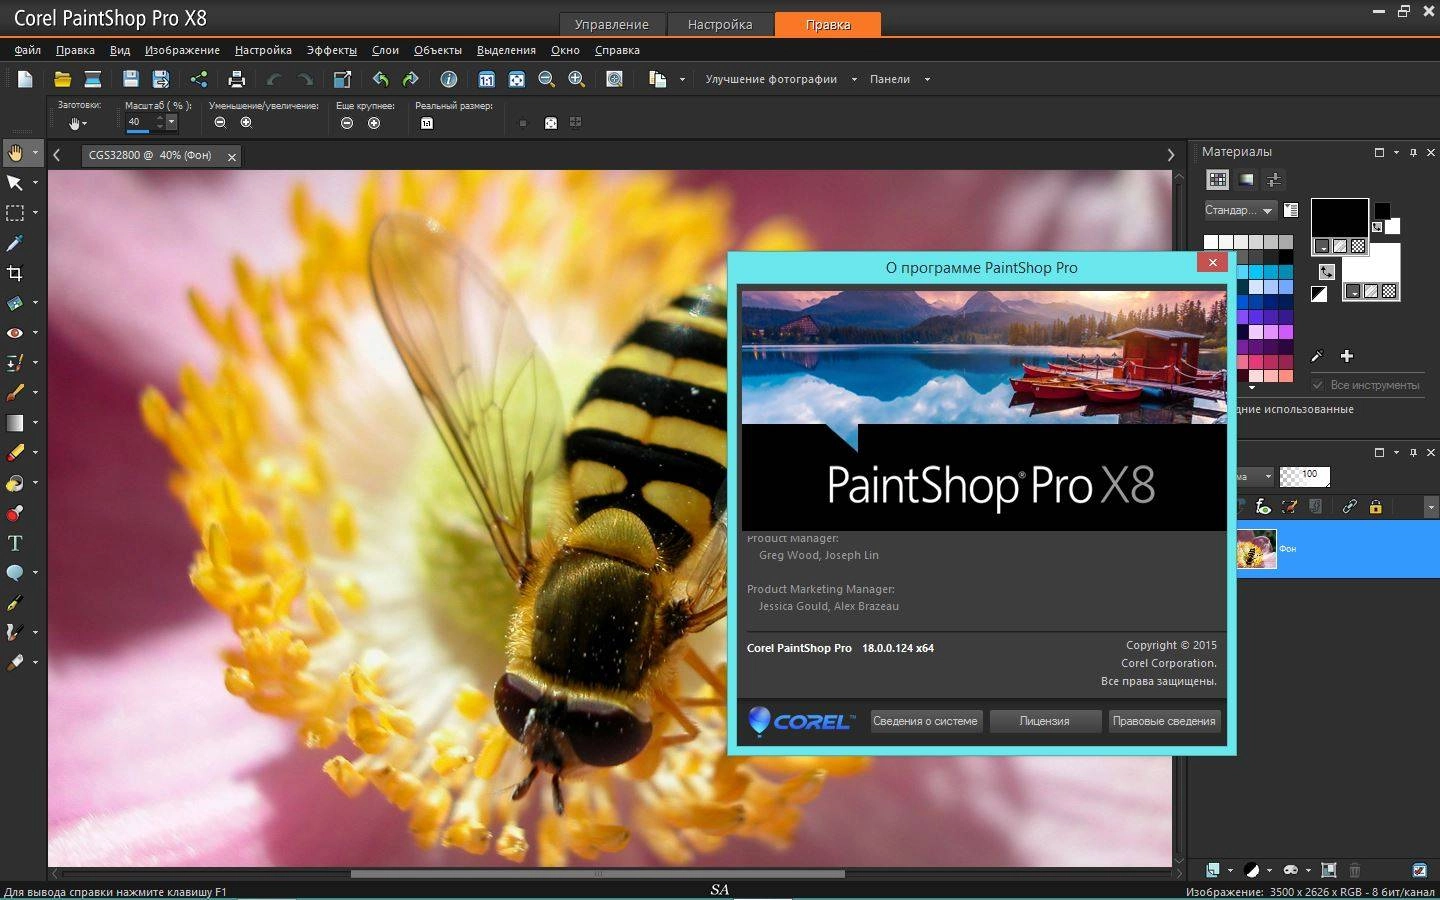Click the main toolbar Zoom Out magnifier

(546, 79)
